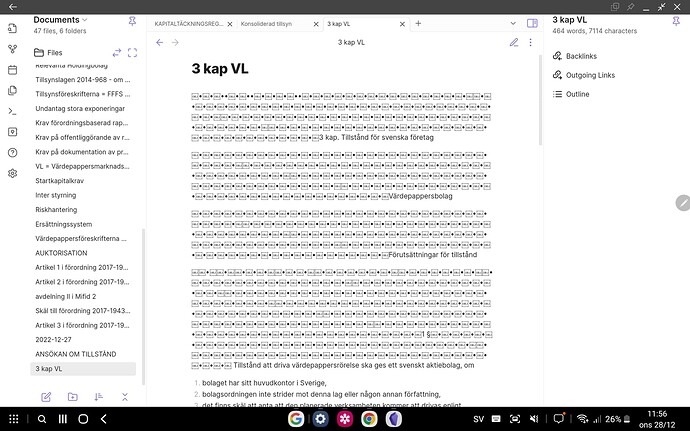690x431 pixels.
Task: Launch Chrome from the taskbar
Action: coord(369,418)
